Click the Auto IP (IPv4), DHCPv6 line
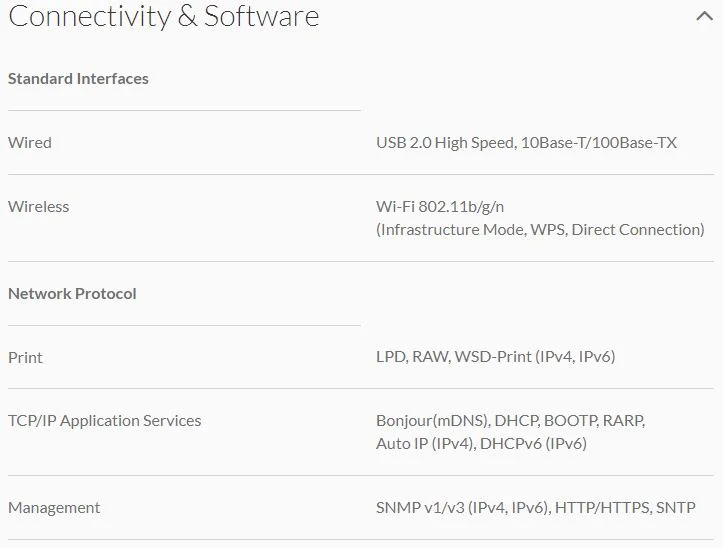 click(x=481, y=444)
